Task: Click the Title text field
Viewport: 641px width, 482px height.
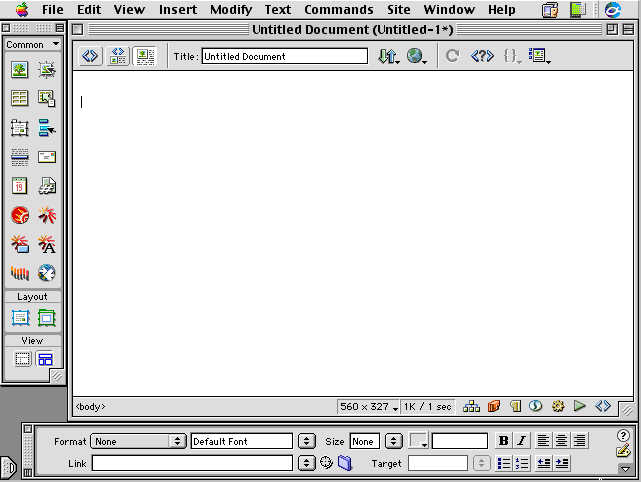Action: click(x=285, y=57)
